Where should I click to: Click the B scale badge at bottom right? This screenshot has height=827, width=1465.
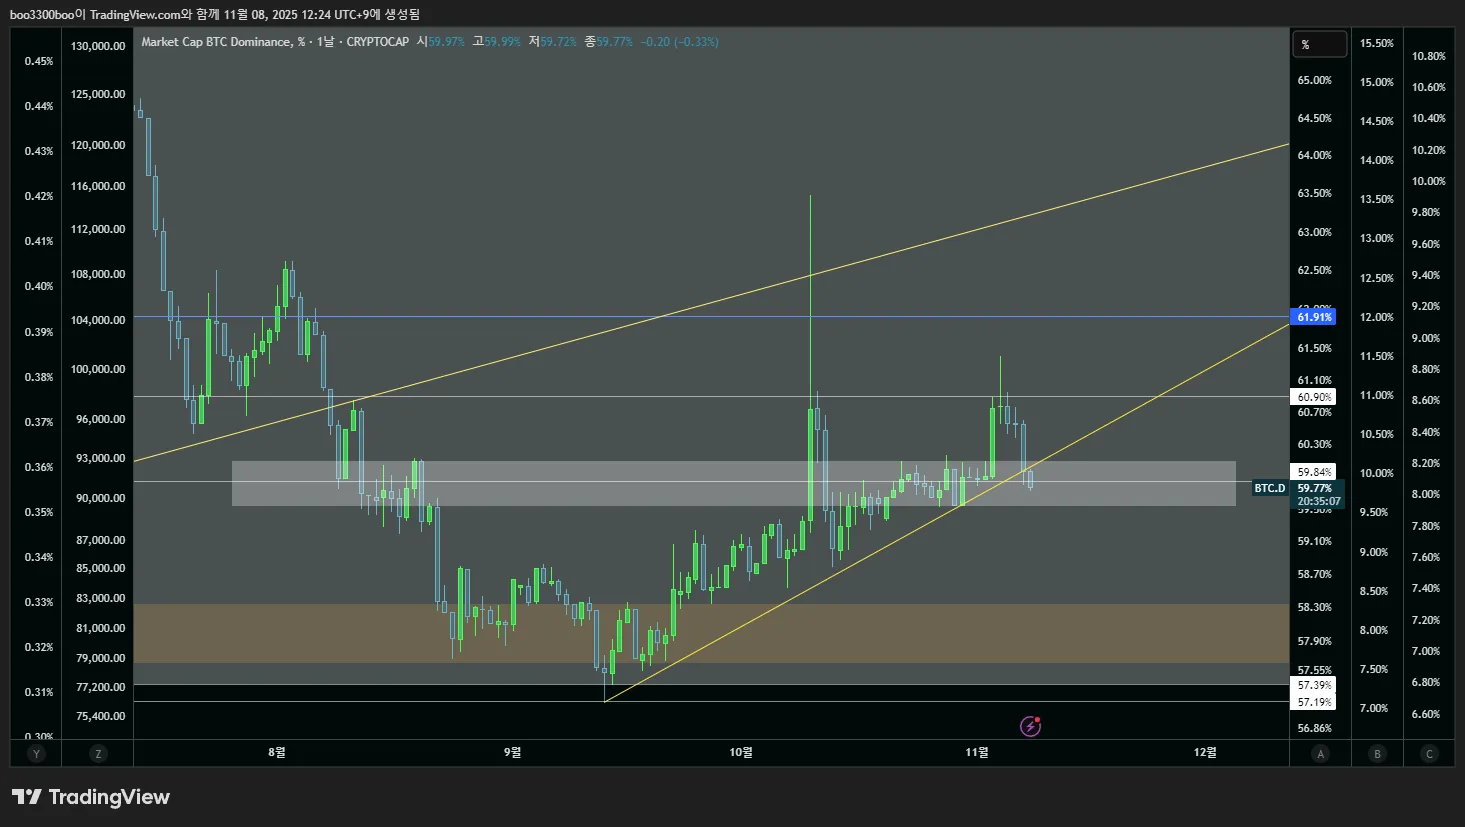coord(1377,753)
